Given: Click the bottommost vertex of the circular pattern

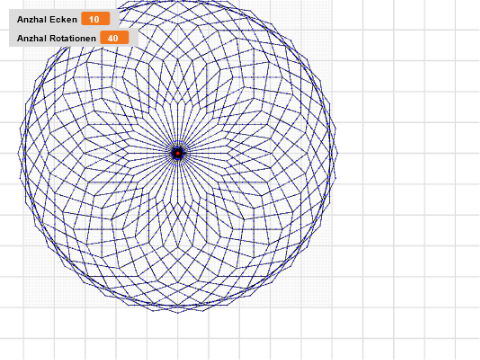Looking at the screenshot, I should (178, 313).
